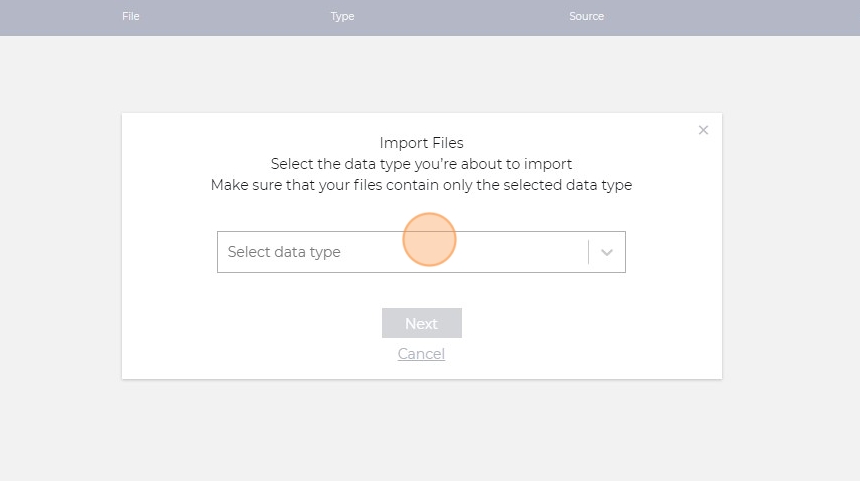The width and height of the screenshot is (860, 481).
Task: Click the Source column header
Action: pos(586,16)
